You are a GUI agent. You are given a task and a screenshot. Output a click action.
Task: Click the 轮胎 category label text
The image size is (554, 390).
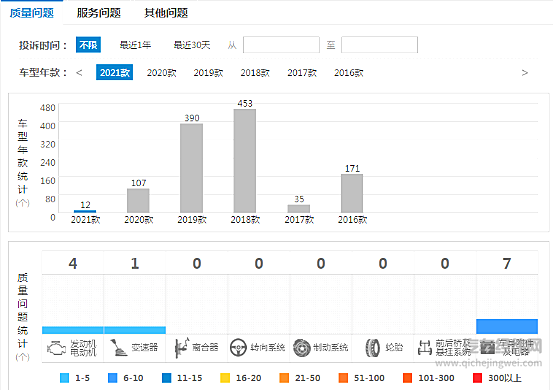pos(394,348)
